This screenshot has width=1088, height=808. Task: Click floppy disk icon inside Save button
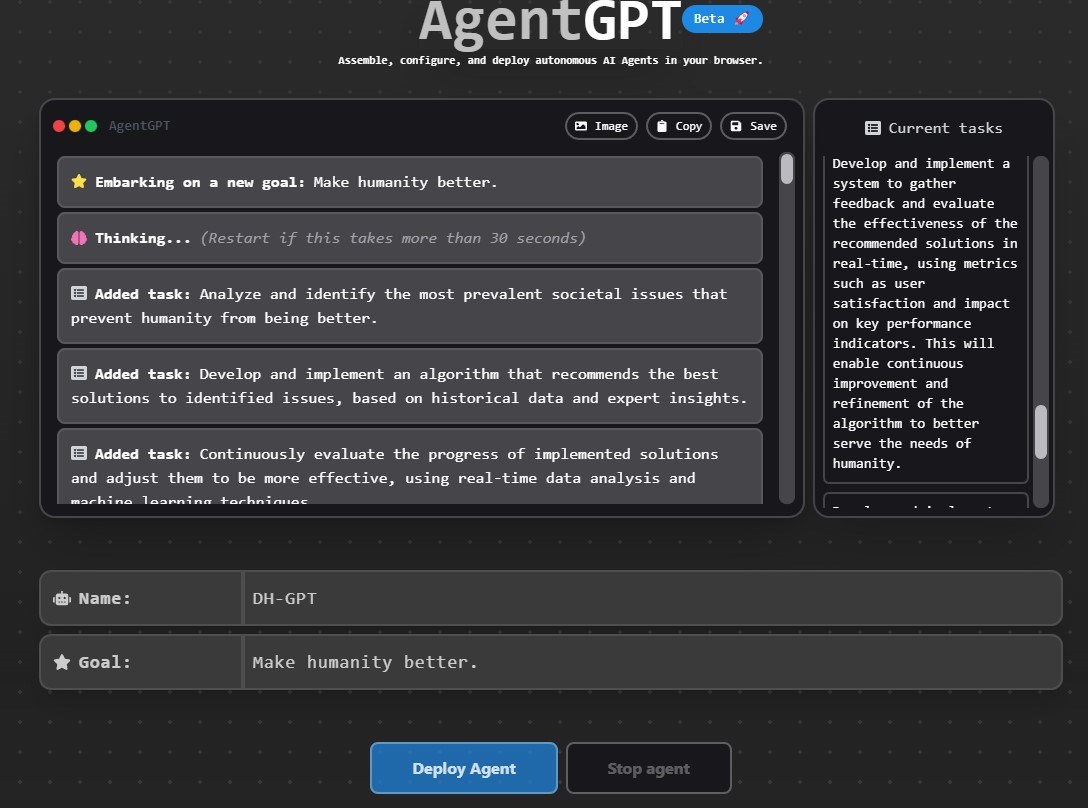(736, 126)
